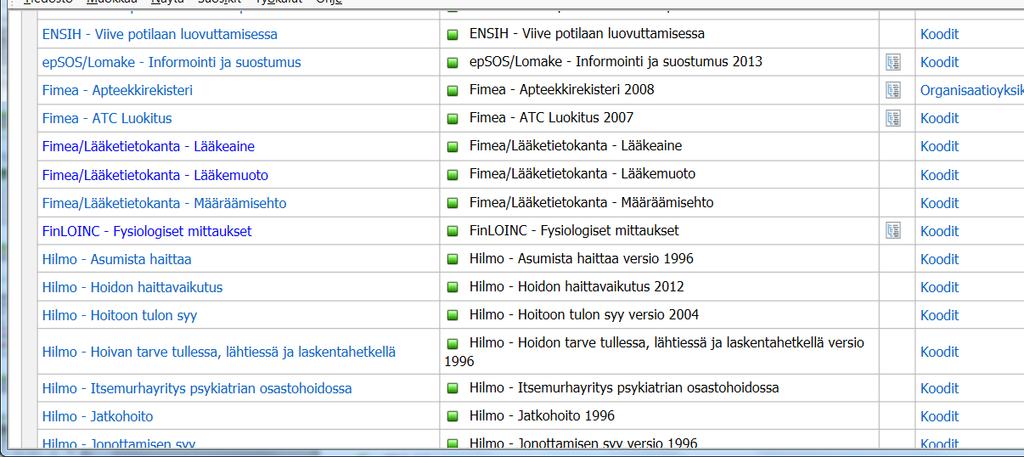This screenshot has width=1024, height=457.
Task: Click Koodit in Fimea - ATC Luokitus row
Action: click(x=939, y=118)
